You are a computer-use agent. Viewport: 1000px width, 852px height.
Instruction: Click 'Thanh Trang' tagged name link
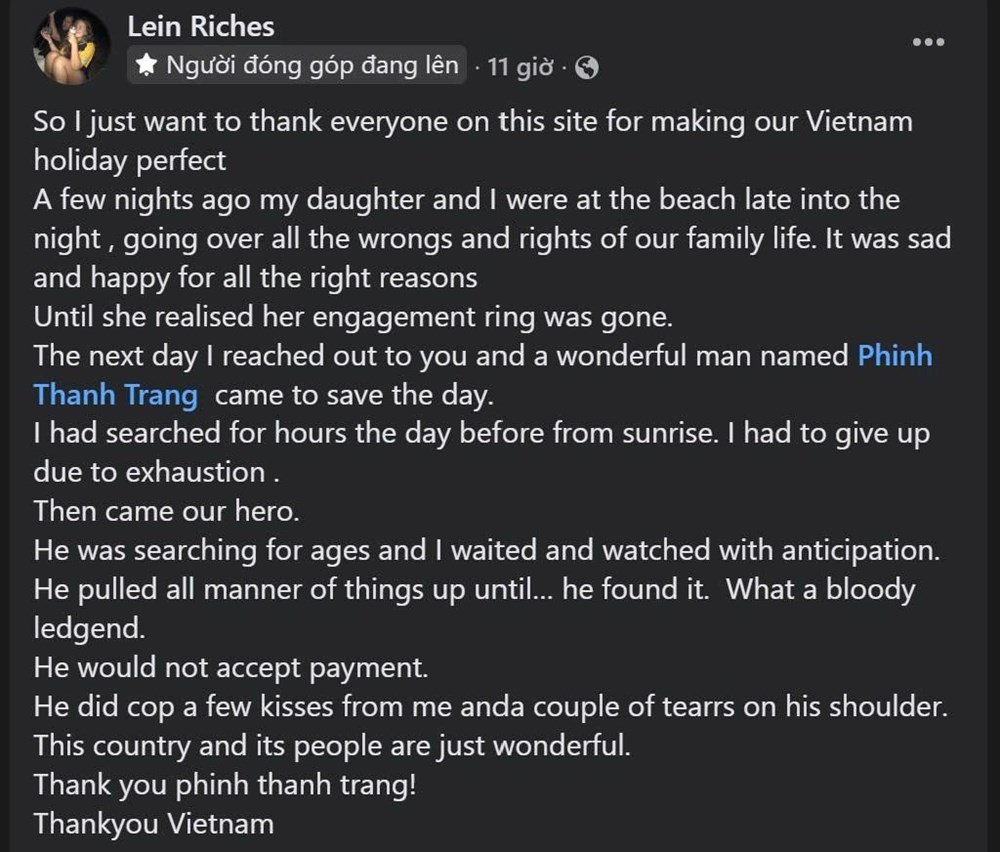[115, 395]
